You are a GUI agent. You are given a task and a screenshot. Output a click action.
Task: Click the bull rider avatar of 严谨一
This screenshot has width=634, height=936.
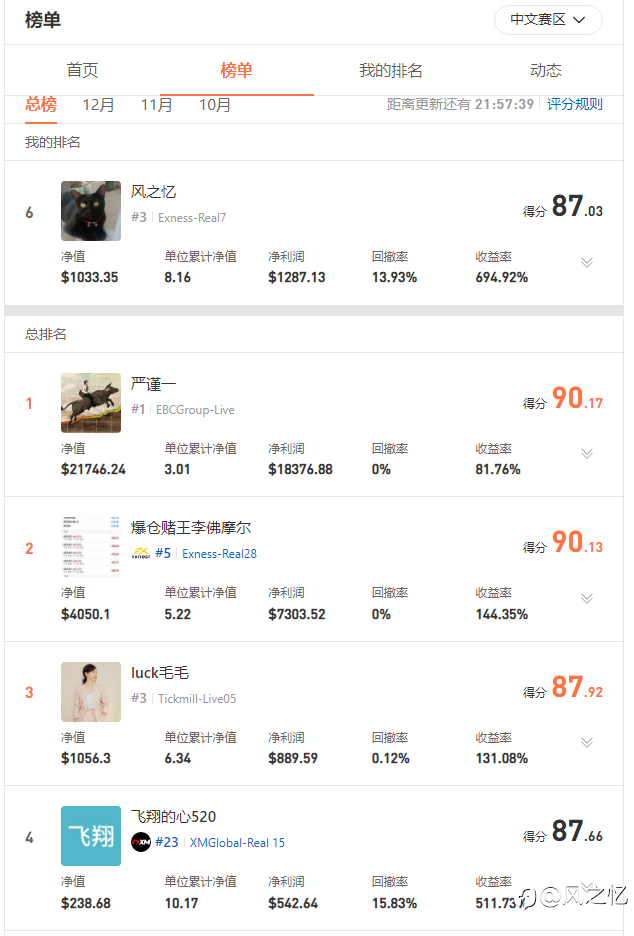tap(91, 403)
